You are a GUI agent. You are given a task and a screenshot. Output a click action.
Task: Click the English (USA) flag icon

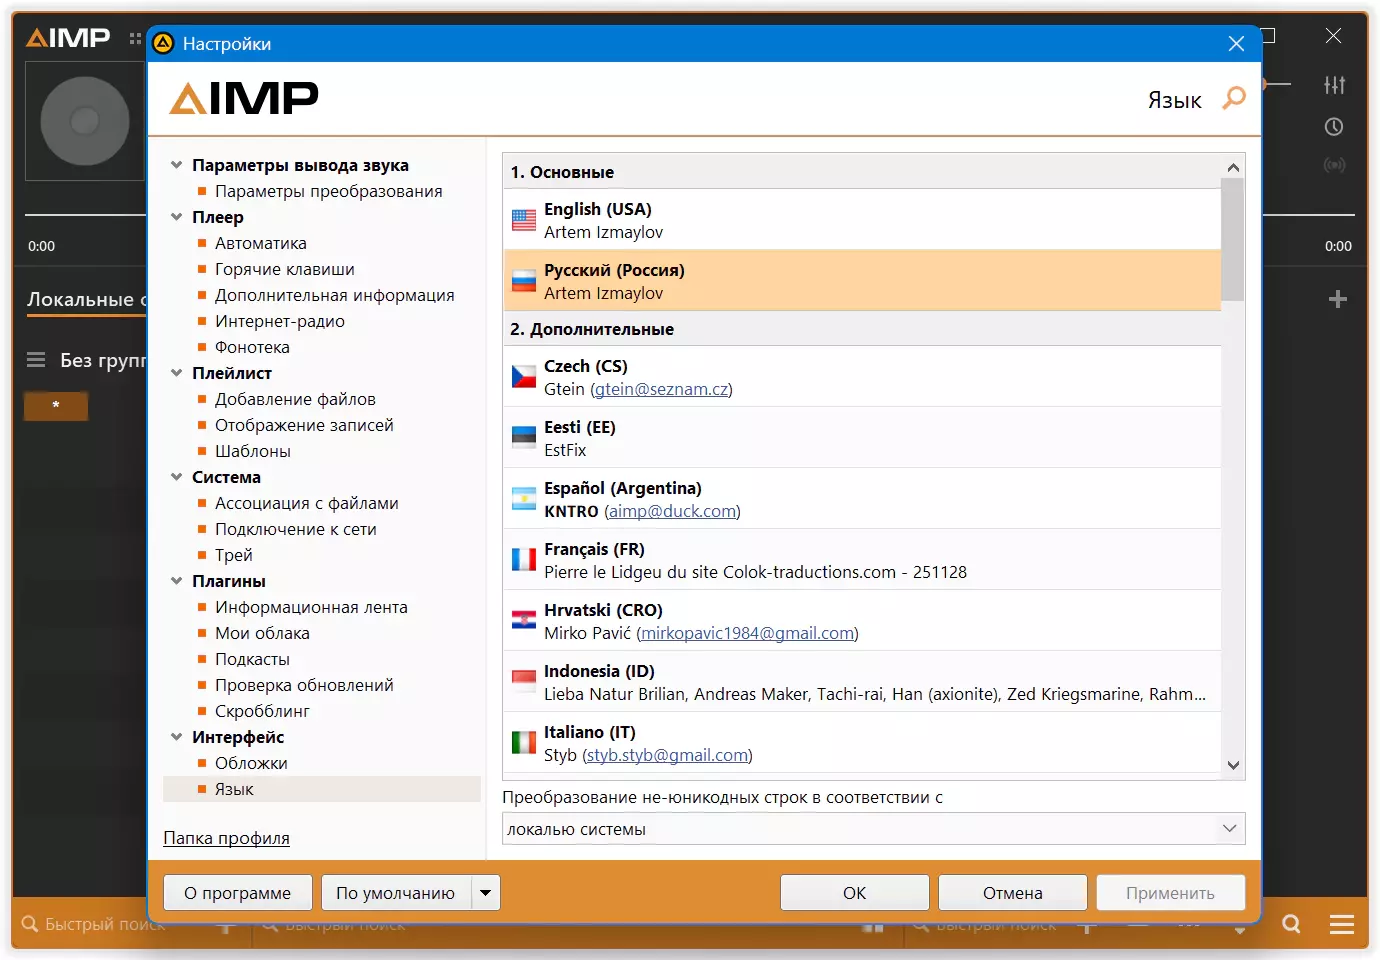click(524, 220)
